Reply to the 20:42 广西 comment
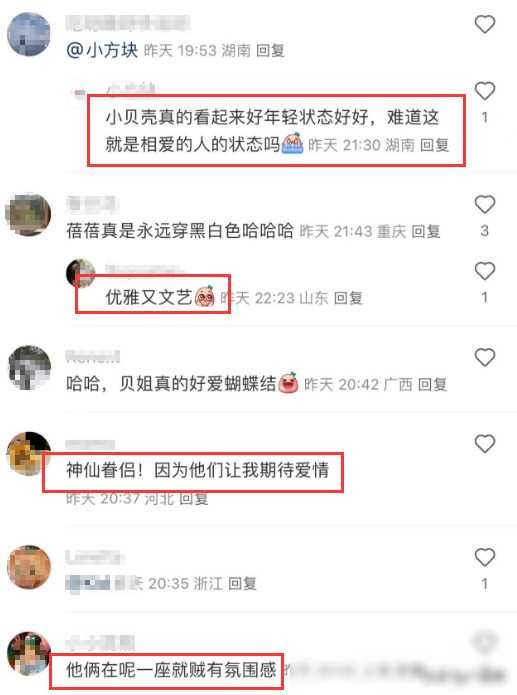The image size is (517, 695). point(432,384)
